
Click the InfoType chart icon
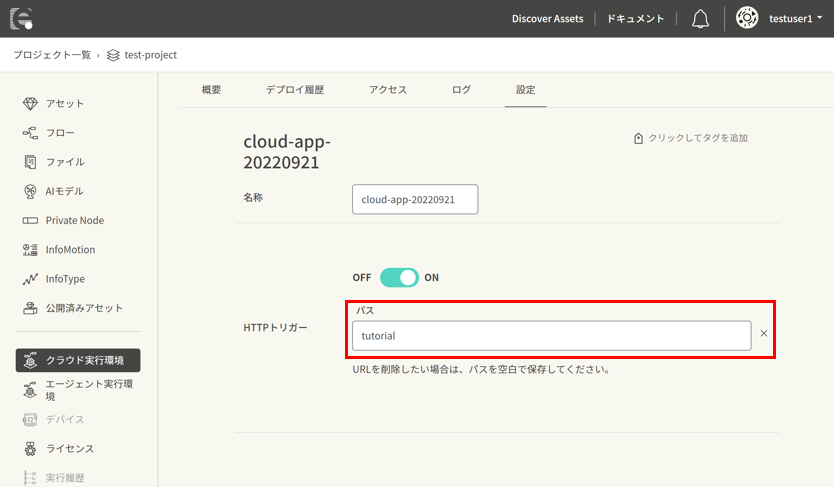[x=30, y=279]
